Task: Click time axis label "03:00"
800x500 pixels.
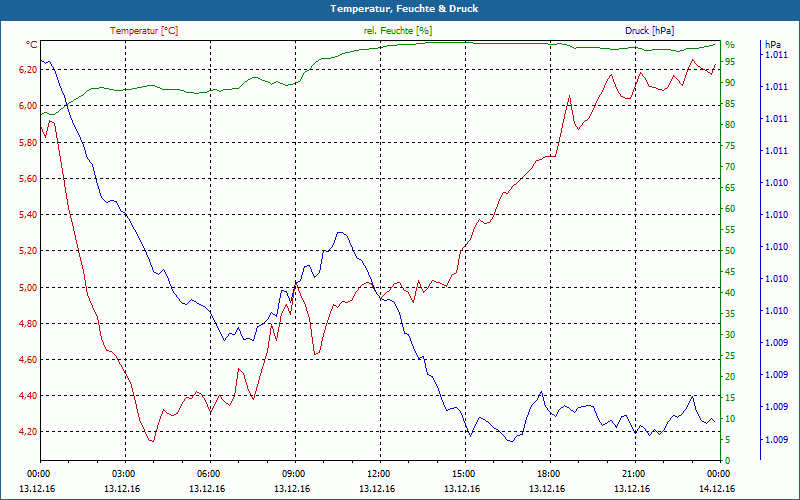Action: coord(122,474)
